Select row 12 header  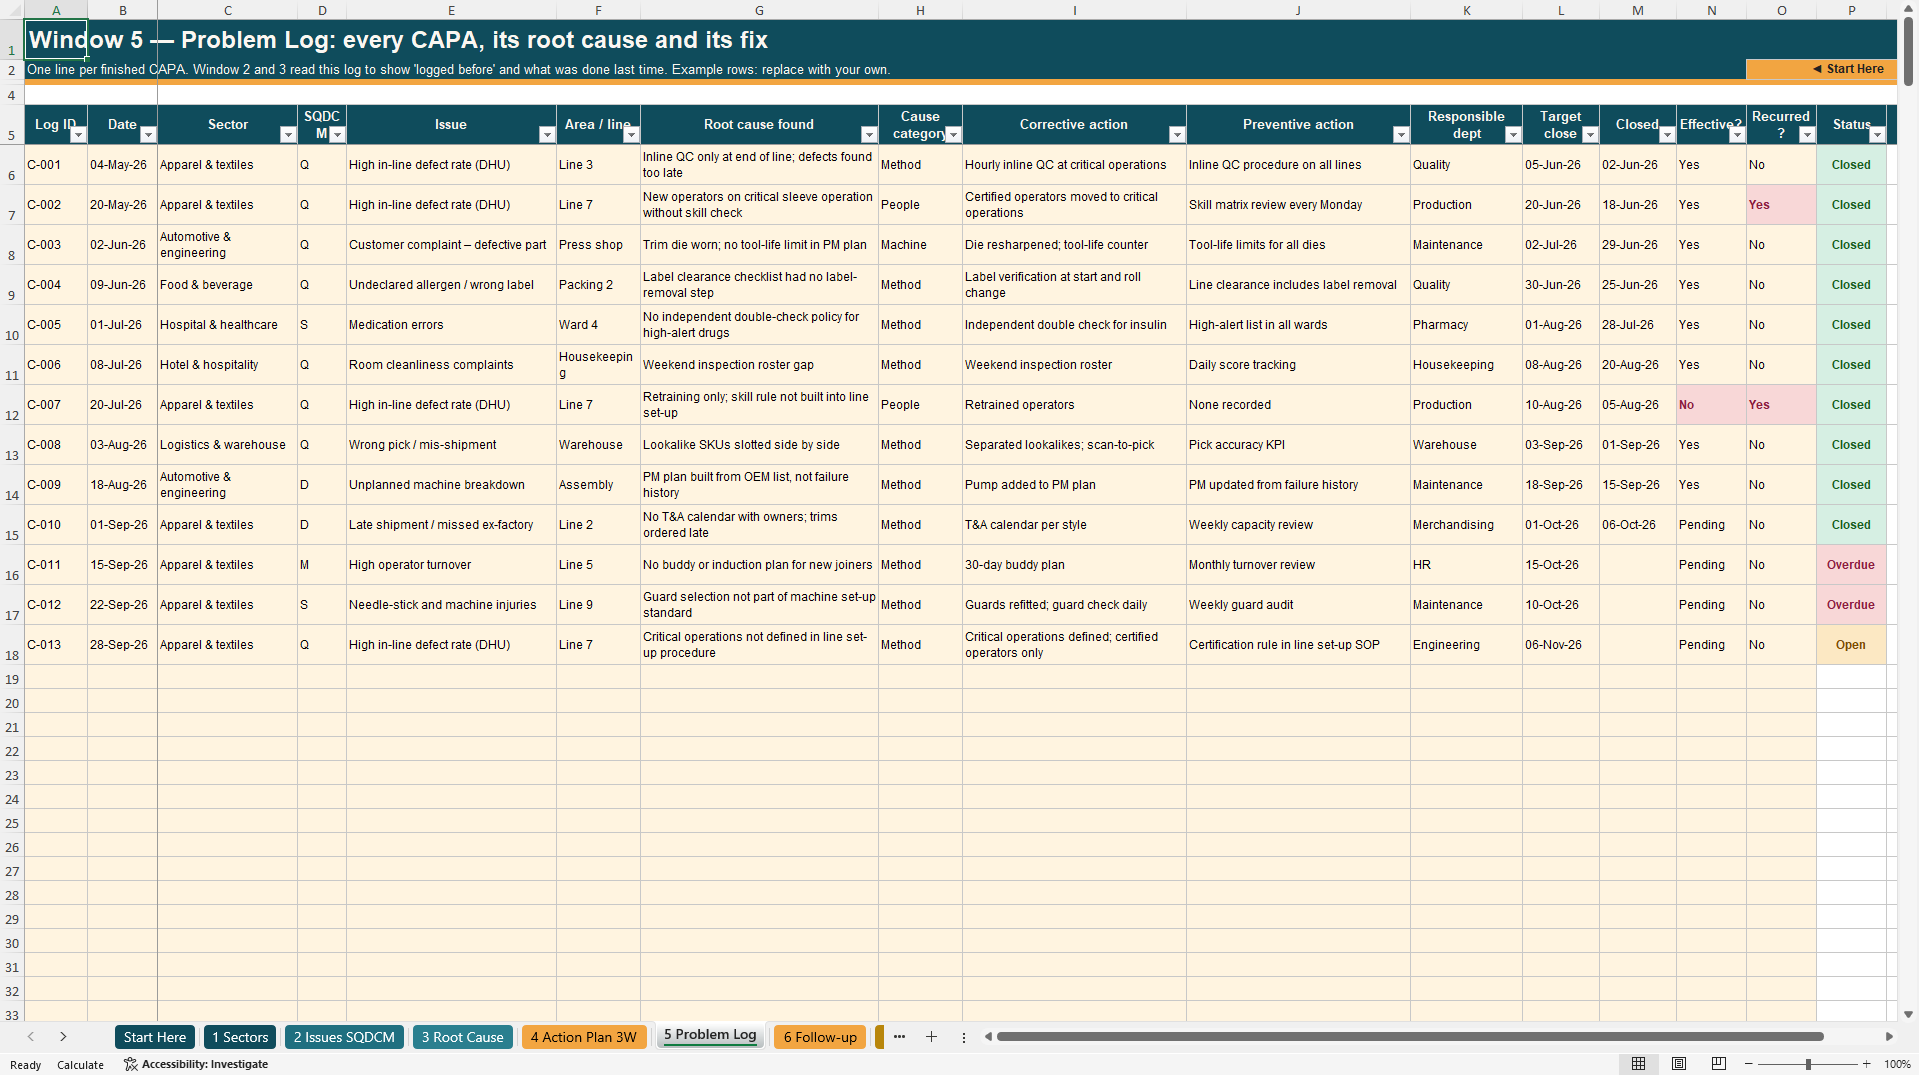12,405
